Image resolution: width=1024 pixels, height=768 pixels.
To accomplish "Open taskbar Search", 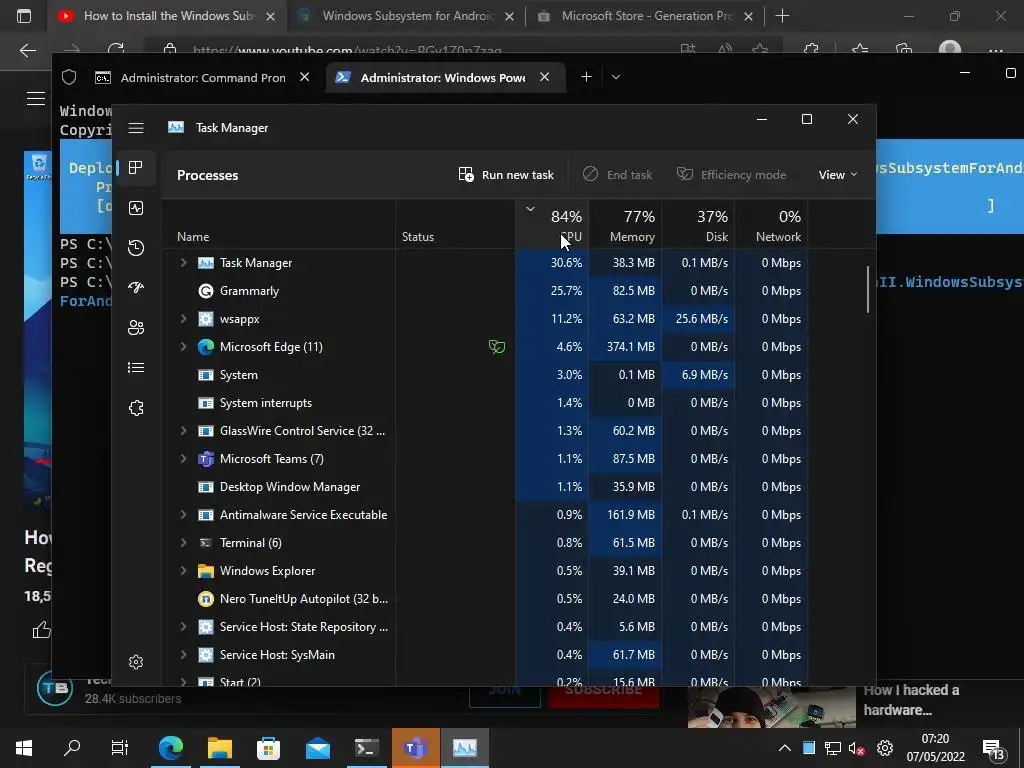I will click(72, 748).
